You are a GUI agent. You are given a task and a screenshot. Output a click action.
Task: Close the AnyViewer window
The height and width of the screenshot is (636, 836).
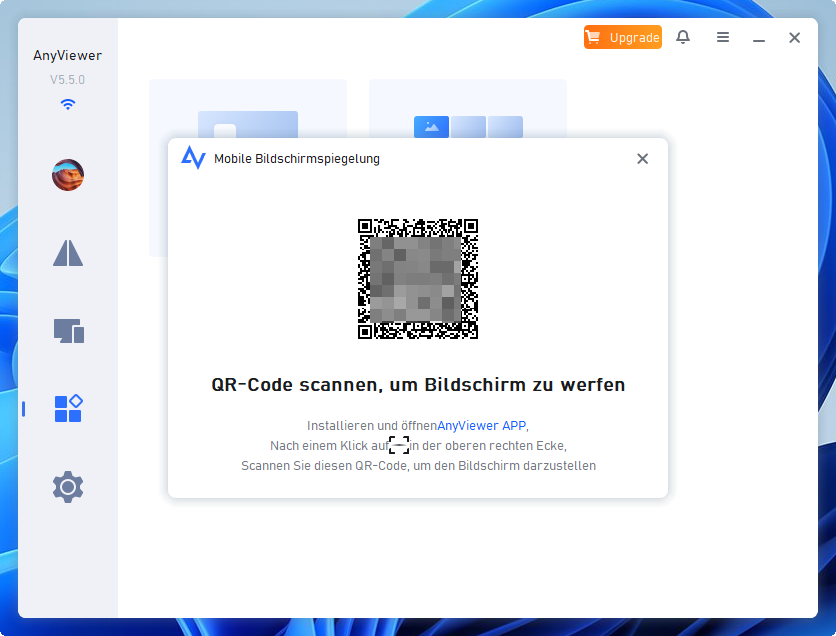tap(794, 37)
